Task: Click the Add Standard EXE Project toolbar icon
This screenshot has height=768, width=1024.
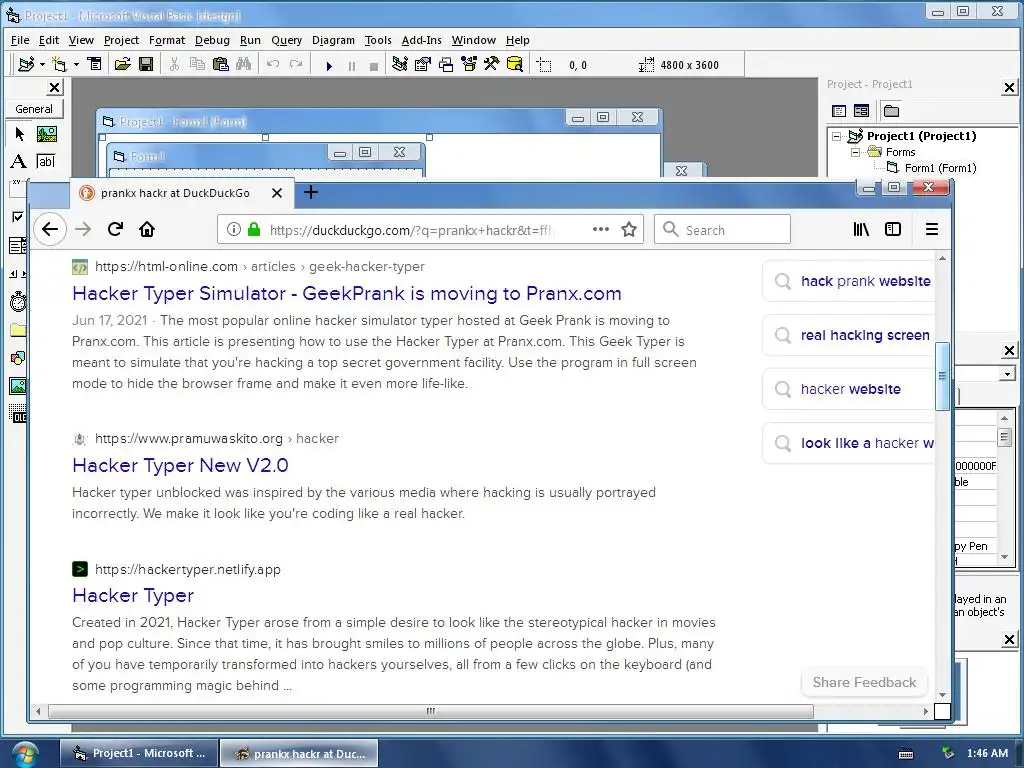Action: tap(26, 64)
